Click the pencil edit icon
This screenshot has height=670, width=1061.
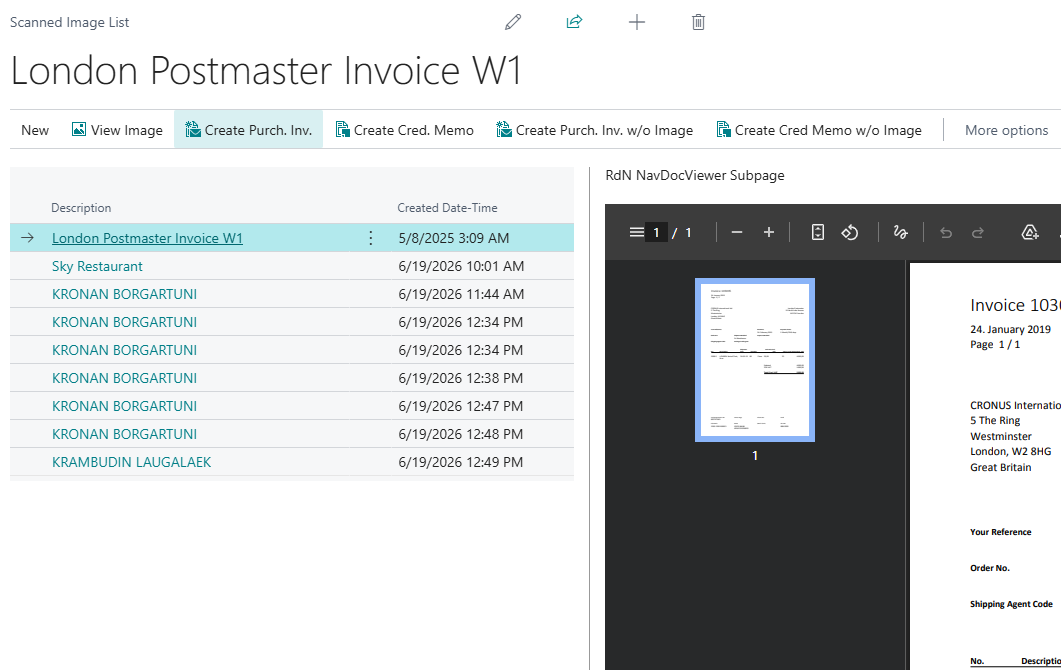[x=513, y=22]
